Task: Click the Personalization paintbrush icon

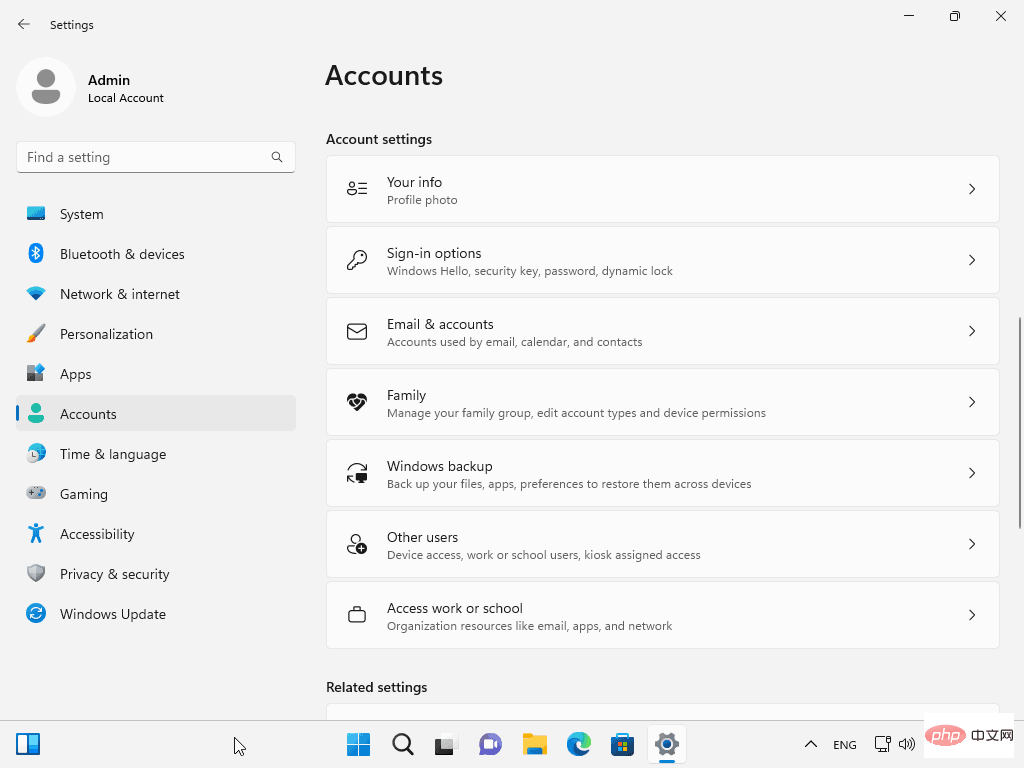Action: click(x=36, y=334)
